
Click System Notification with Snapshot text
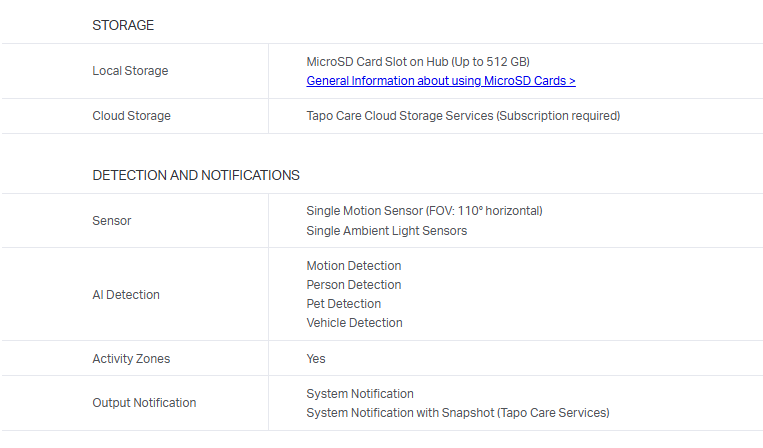tap(457, 413)
